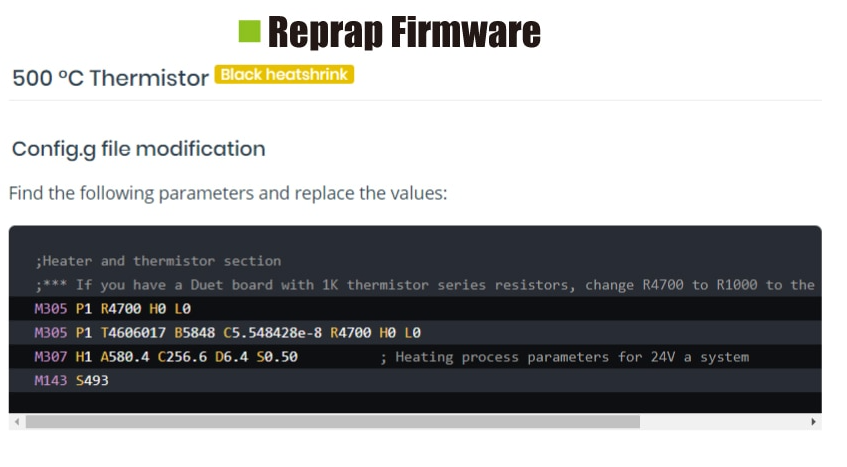The width and height of the screenshot is (847, 467).
Task: Click the C256.6 parameter in M307 line
Action: [x=182, y=357]
